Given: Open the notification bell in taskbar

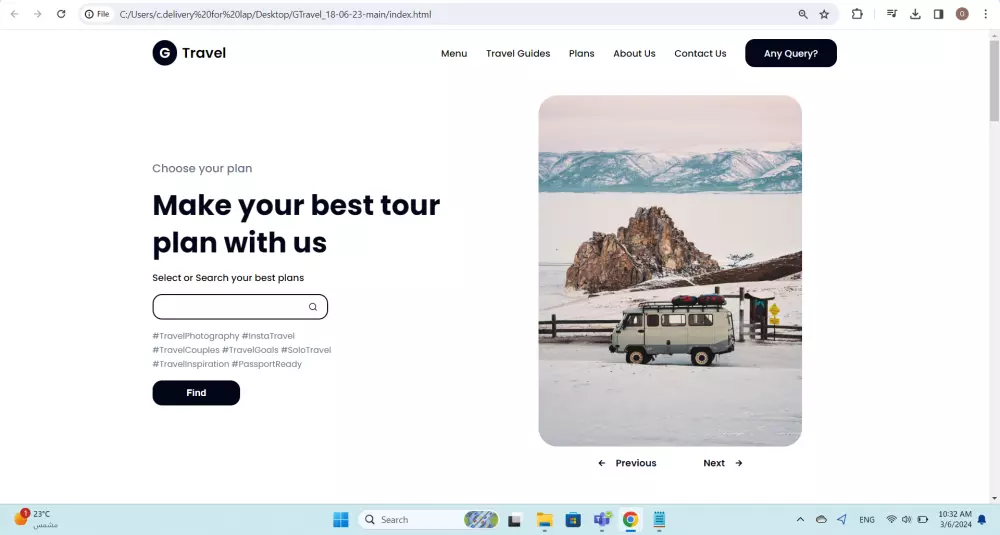Looking at the screenshot, I should click(982, 520).
